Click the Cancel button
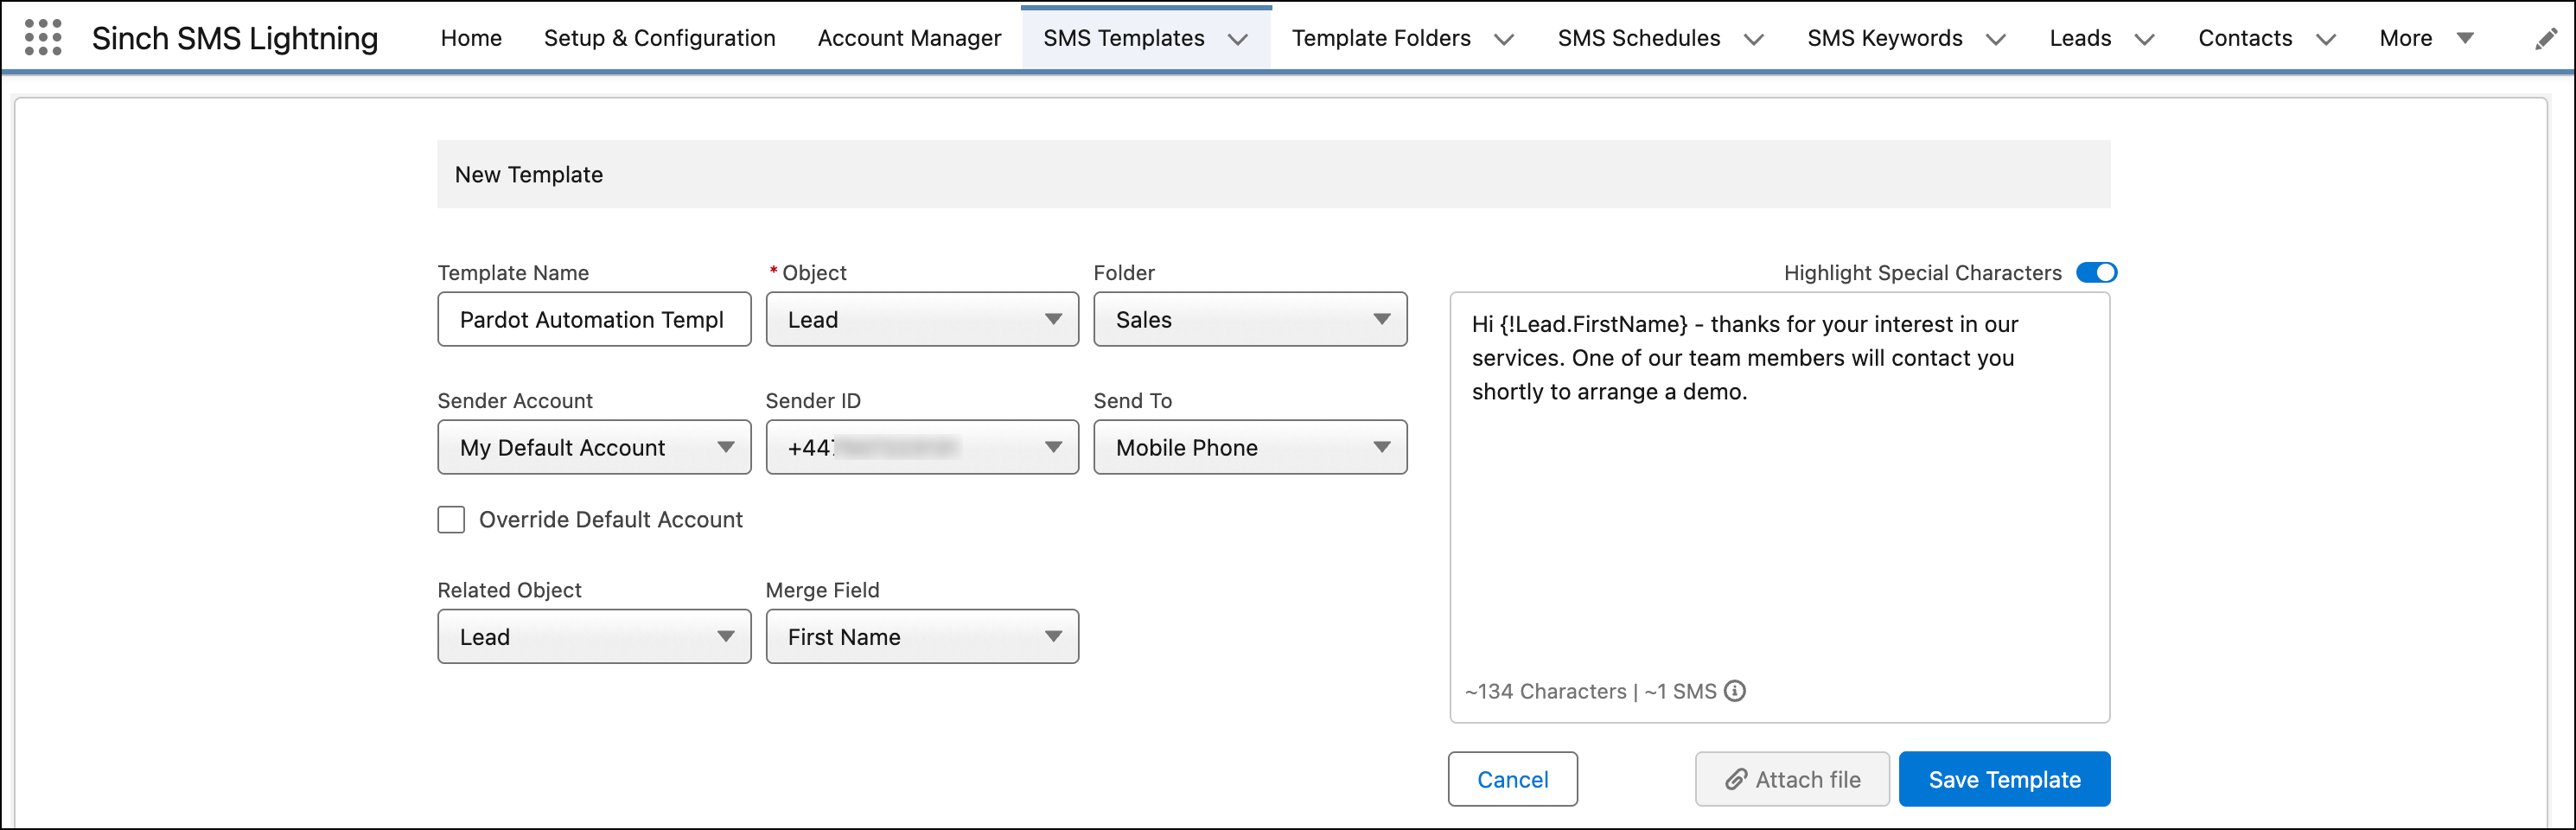The width and height of the screenshot is (2576, 830). click(1512, 779)
